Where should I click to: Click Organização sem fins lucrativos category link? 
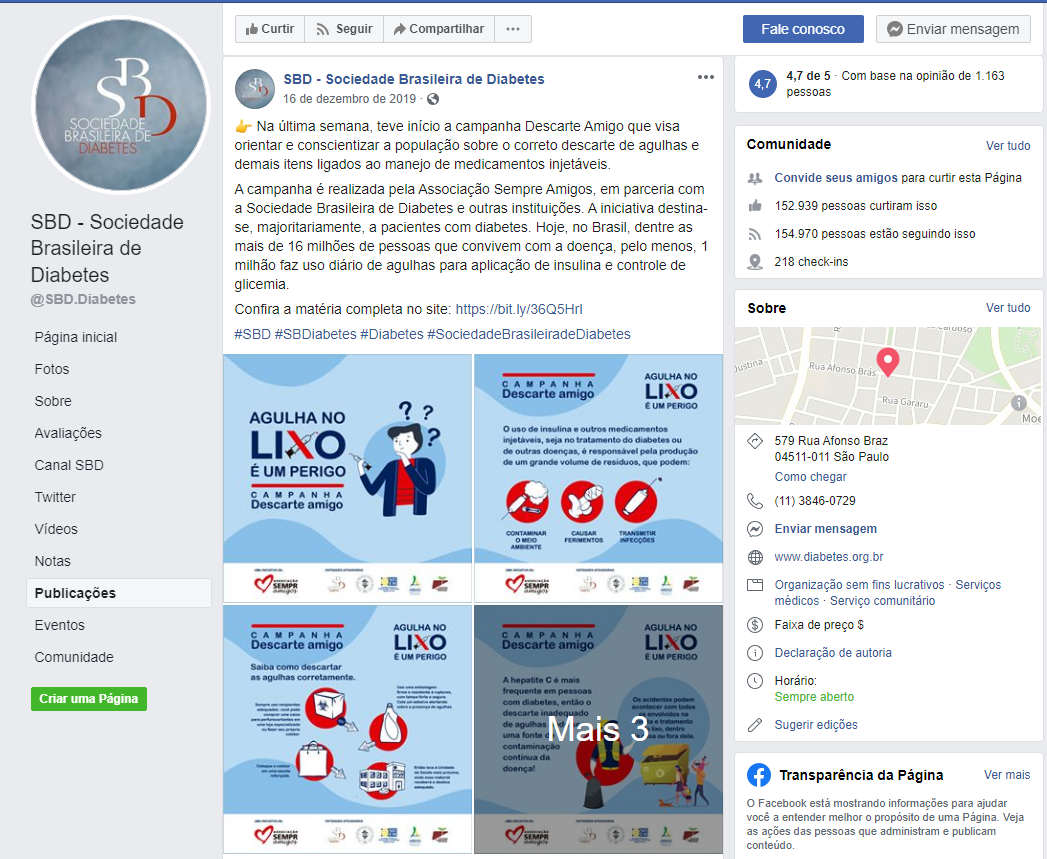859,585
